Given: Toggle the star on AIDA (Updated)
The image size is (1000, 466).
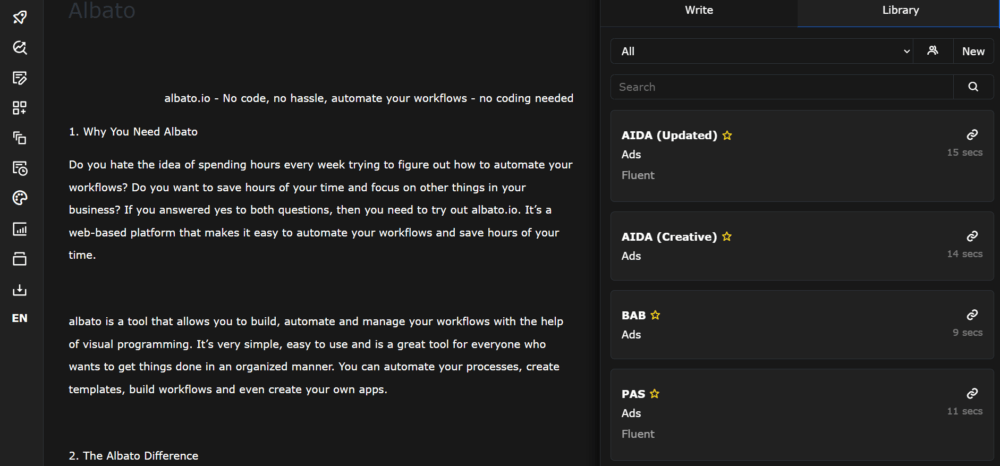Looking at the screenshot, I should [x=727, y=136].
